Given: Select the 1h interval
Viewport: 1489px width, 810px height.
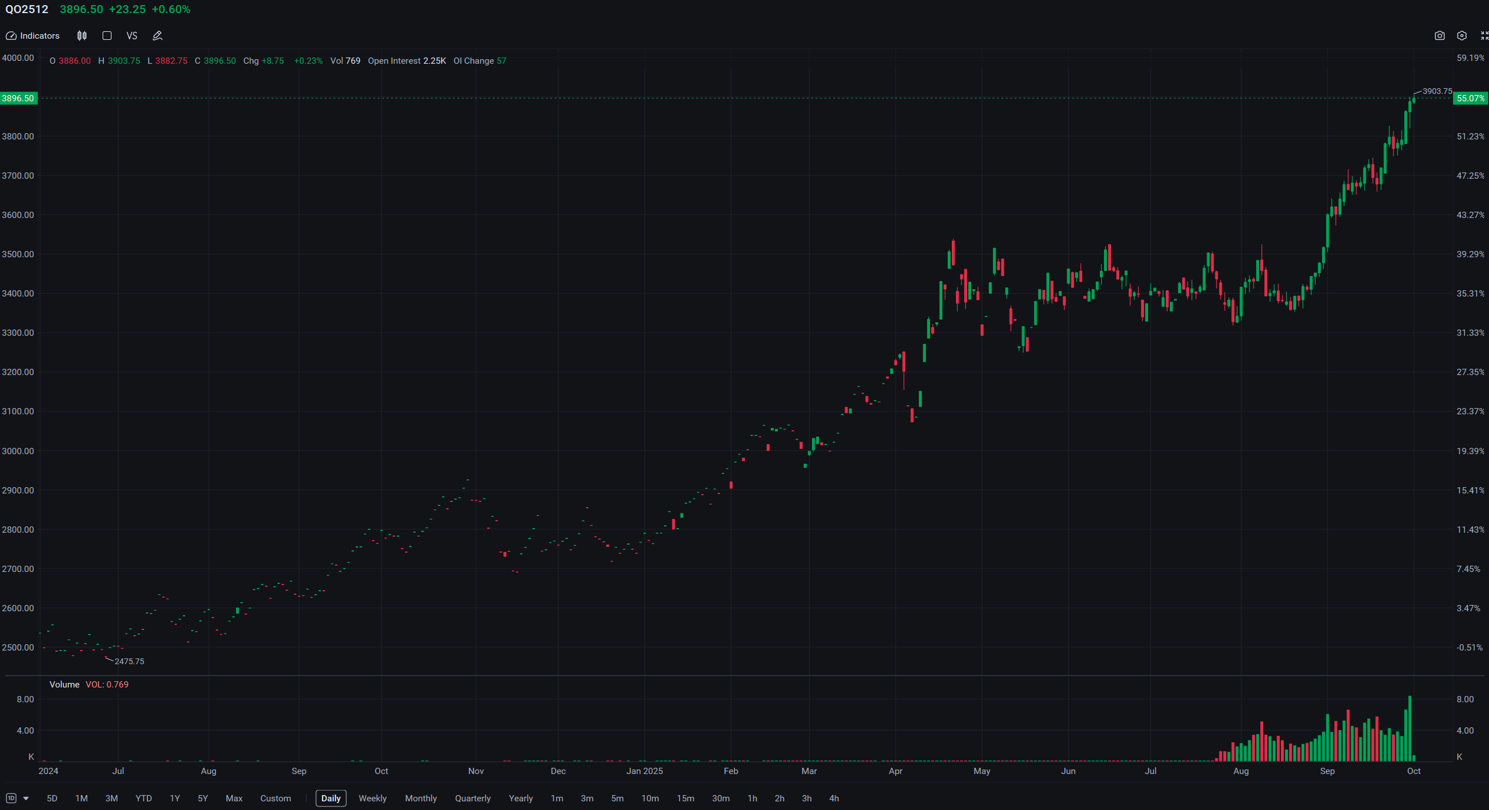Looking at the screenshot, I should click(x=752, y=799).
